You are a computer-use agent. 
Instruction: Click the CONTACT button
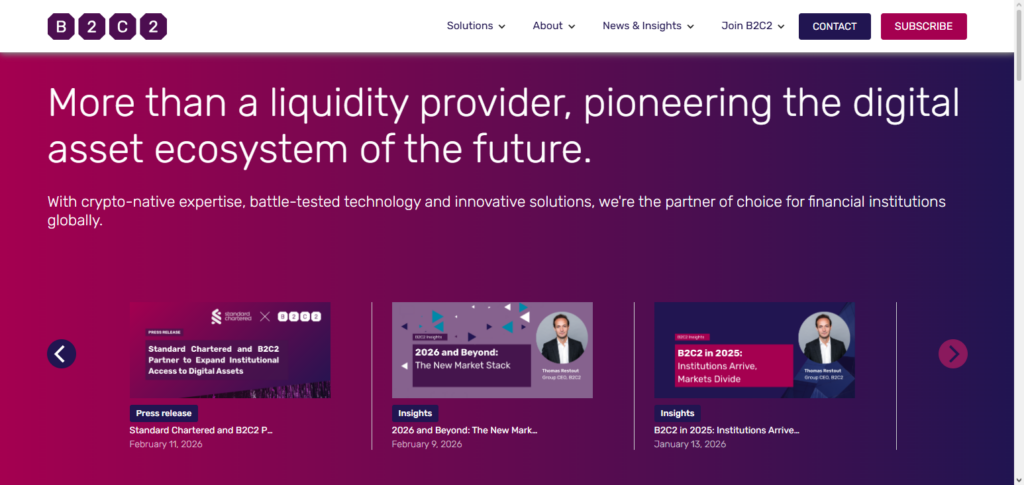(834, 27)
